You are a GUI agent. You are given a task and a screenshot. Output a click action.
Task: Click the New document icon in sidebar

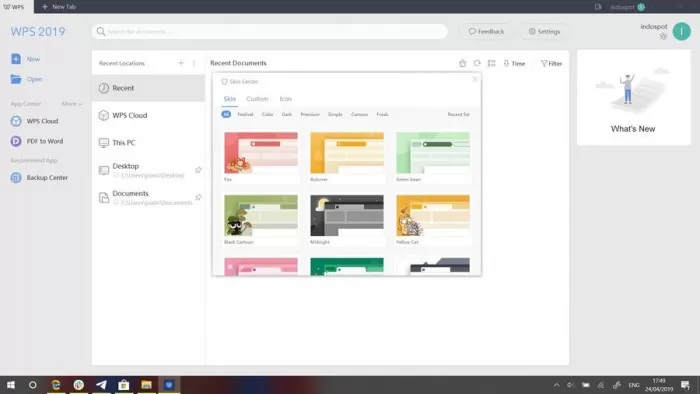[16, 59]
